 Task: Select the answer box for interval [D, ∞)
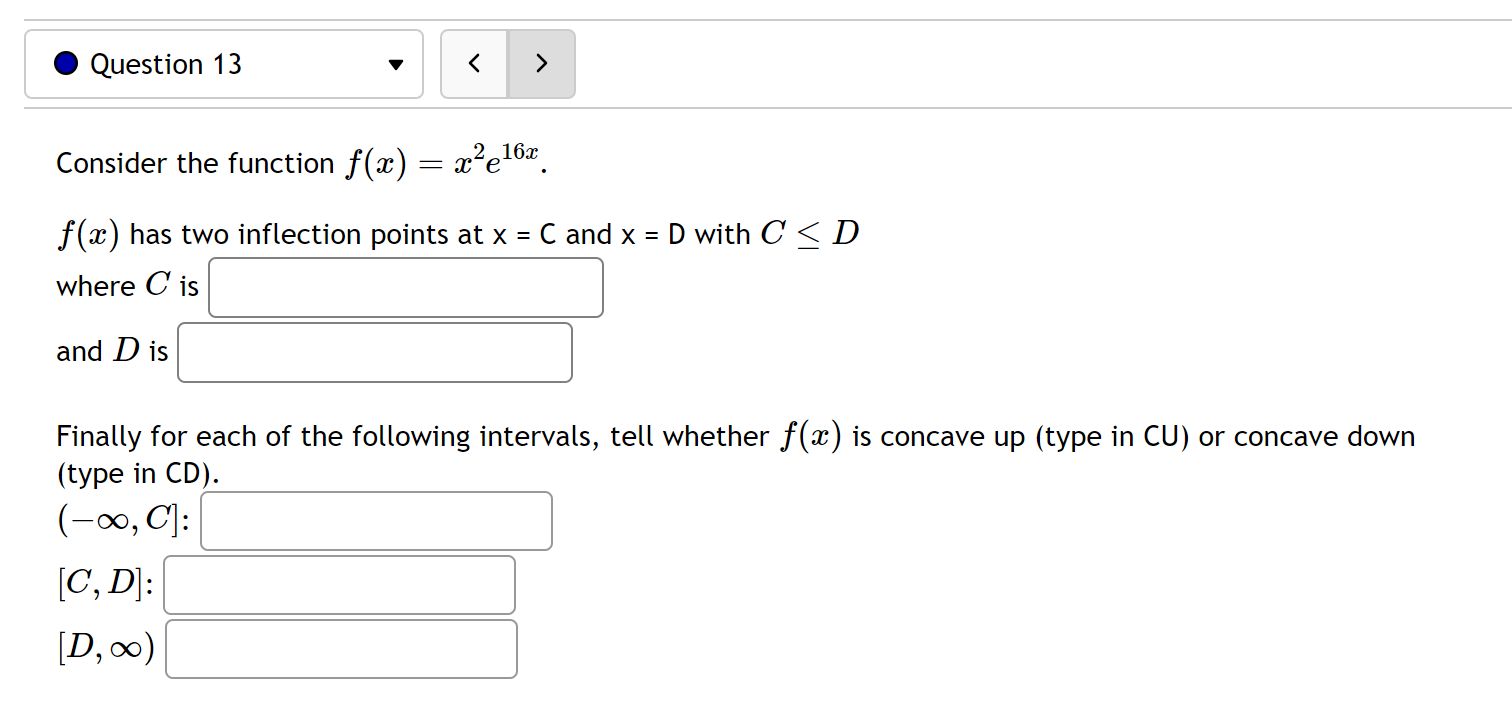pyautogui.click(x=341, y=648)
